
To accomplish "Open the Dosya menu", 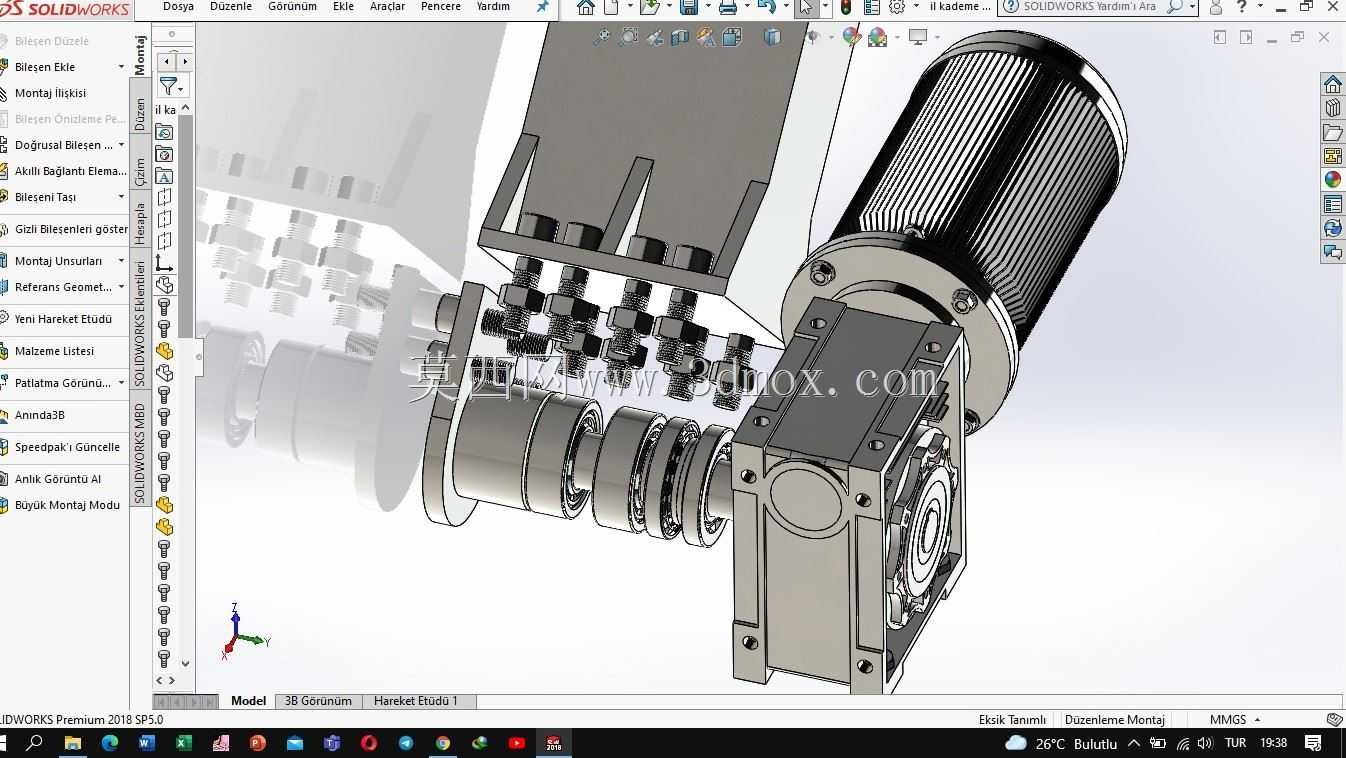I will pos(178,6).
